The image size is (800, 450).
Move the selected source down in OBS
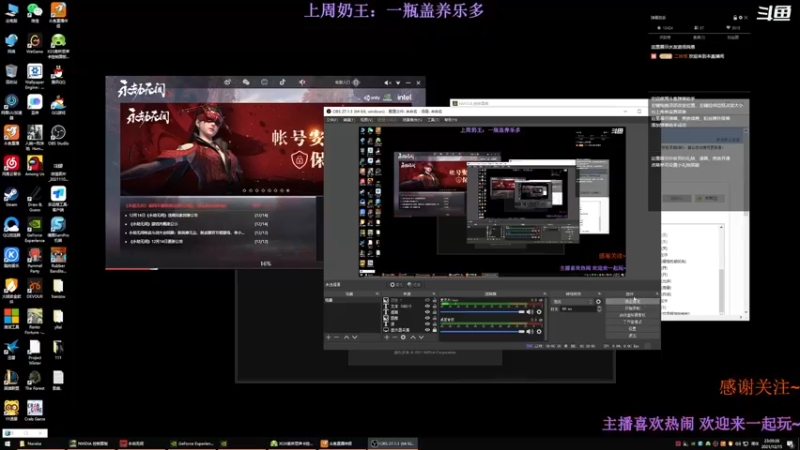pos(421,337)
